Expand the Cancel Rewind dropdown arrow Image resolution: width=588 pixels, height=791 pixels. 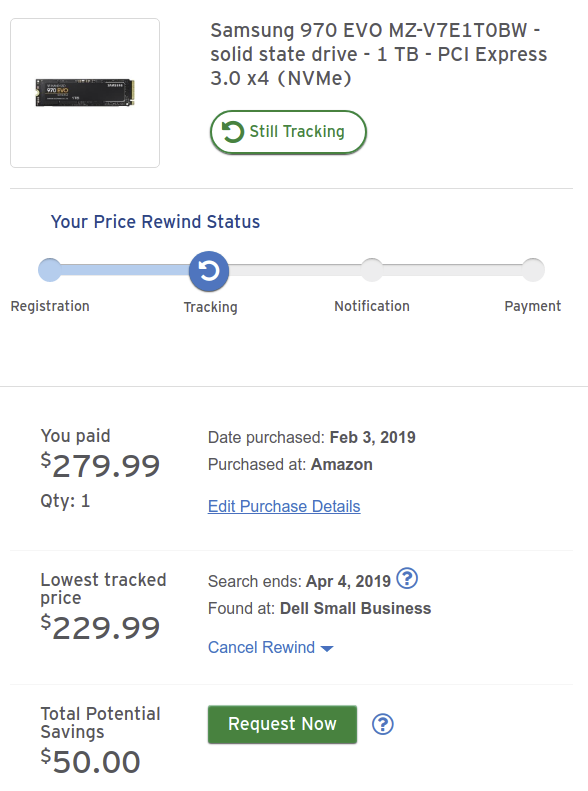click(327, 649)
